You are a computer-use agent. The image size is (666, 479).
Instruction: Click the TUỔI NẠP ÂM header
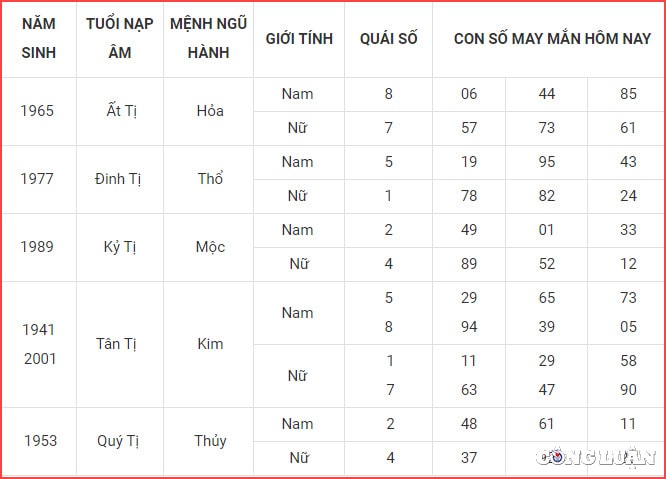tap(120, 38)
